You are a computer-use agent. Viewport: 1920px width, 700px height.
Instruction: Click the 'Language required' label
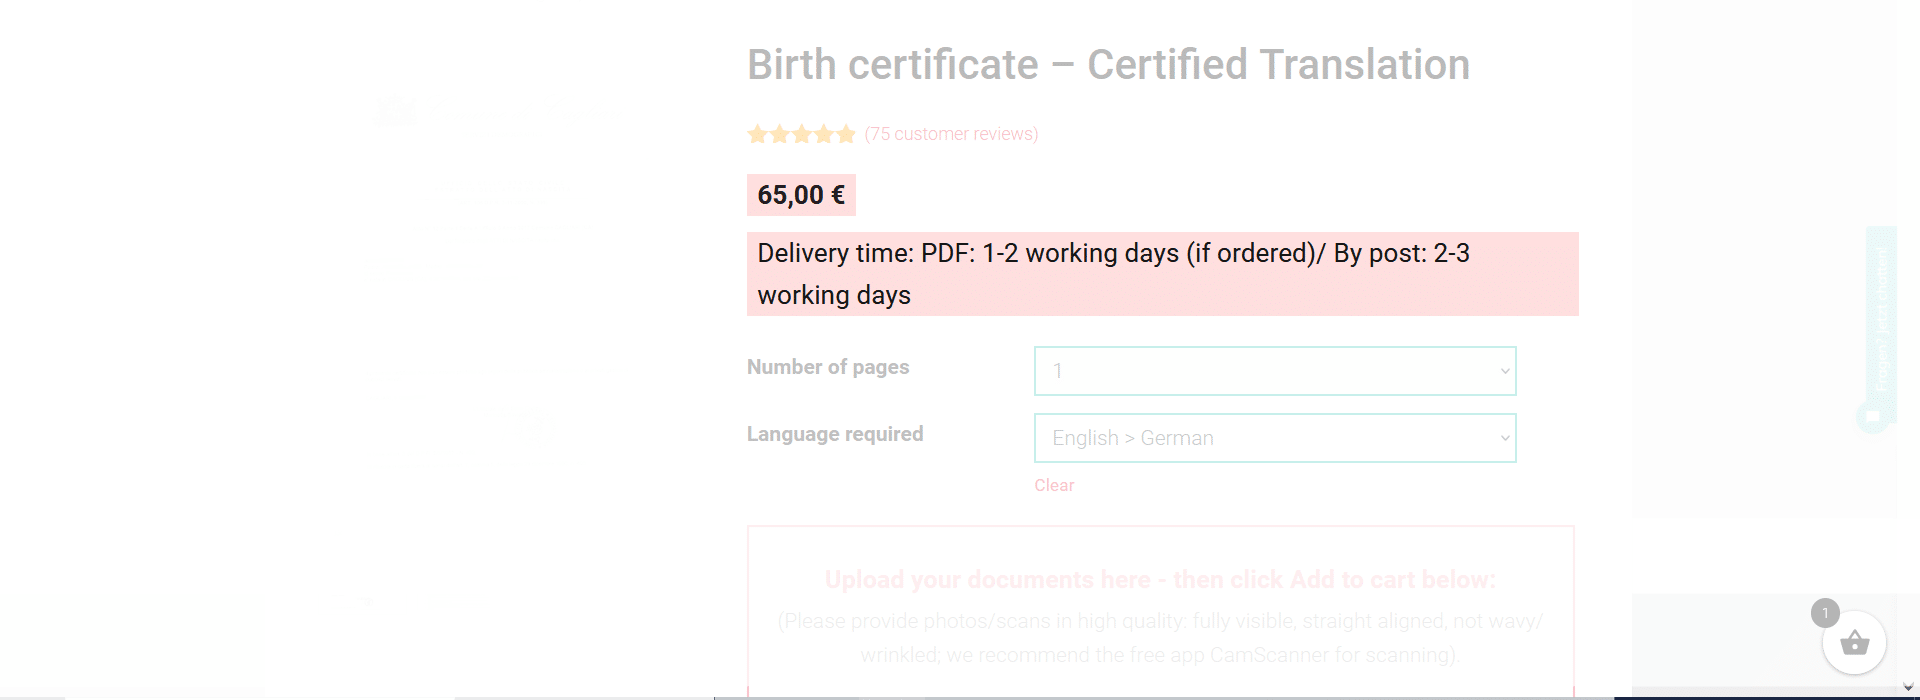[x=835, y=434]
